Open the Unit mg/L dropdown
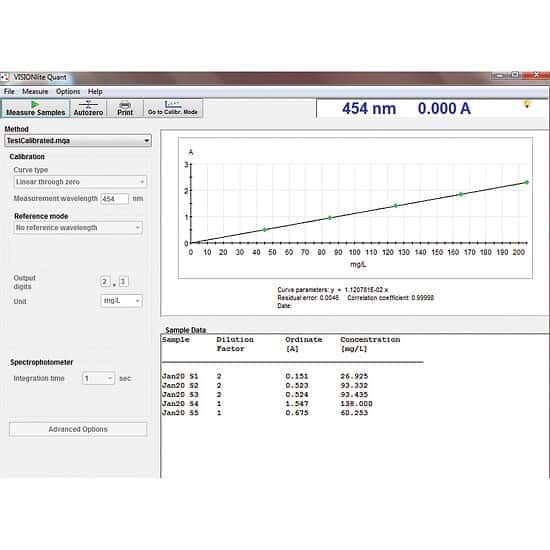Image resolution: width=550 pixels, height=550 pixels. [x=121, y=301]
